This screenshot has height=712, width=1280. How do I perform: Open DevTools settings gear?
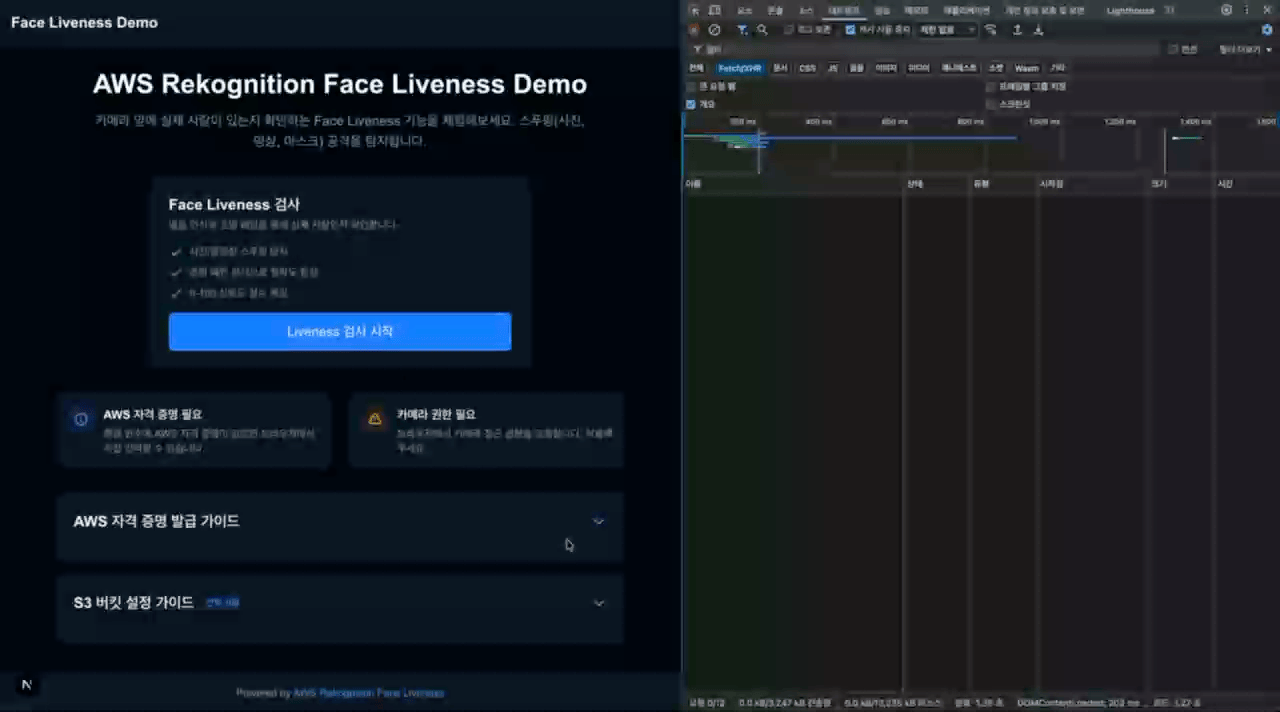click(1226, 9)
